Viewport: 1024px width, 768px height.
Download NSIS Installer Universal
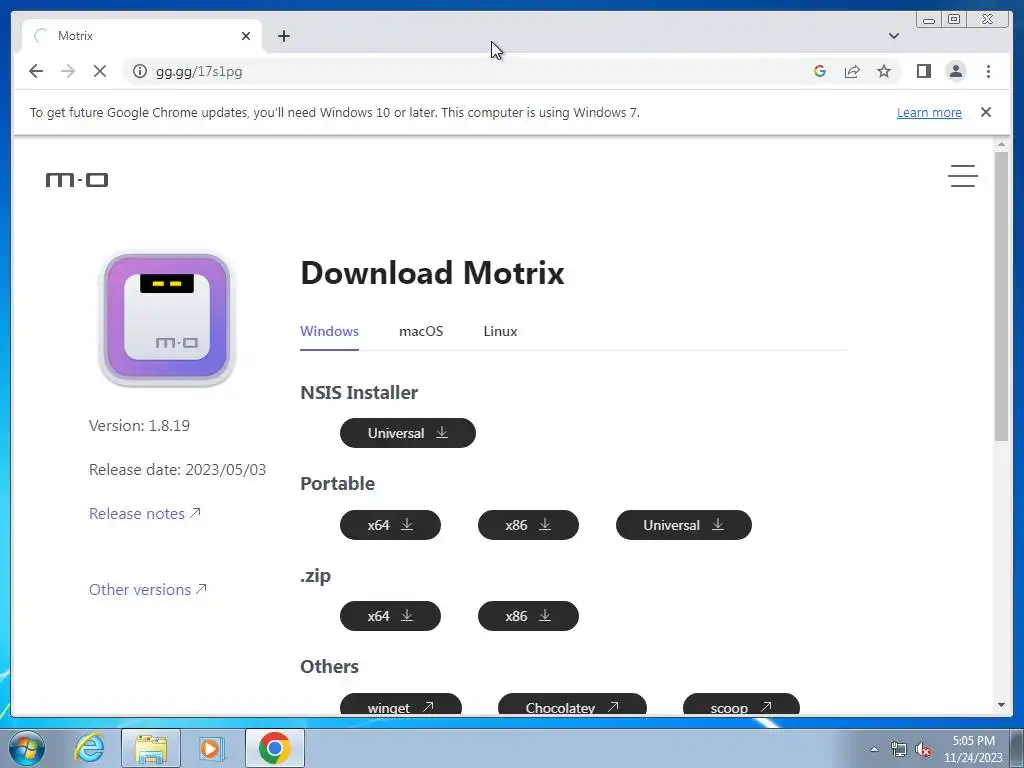click(x=408, y=433)
